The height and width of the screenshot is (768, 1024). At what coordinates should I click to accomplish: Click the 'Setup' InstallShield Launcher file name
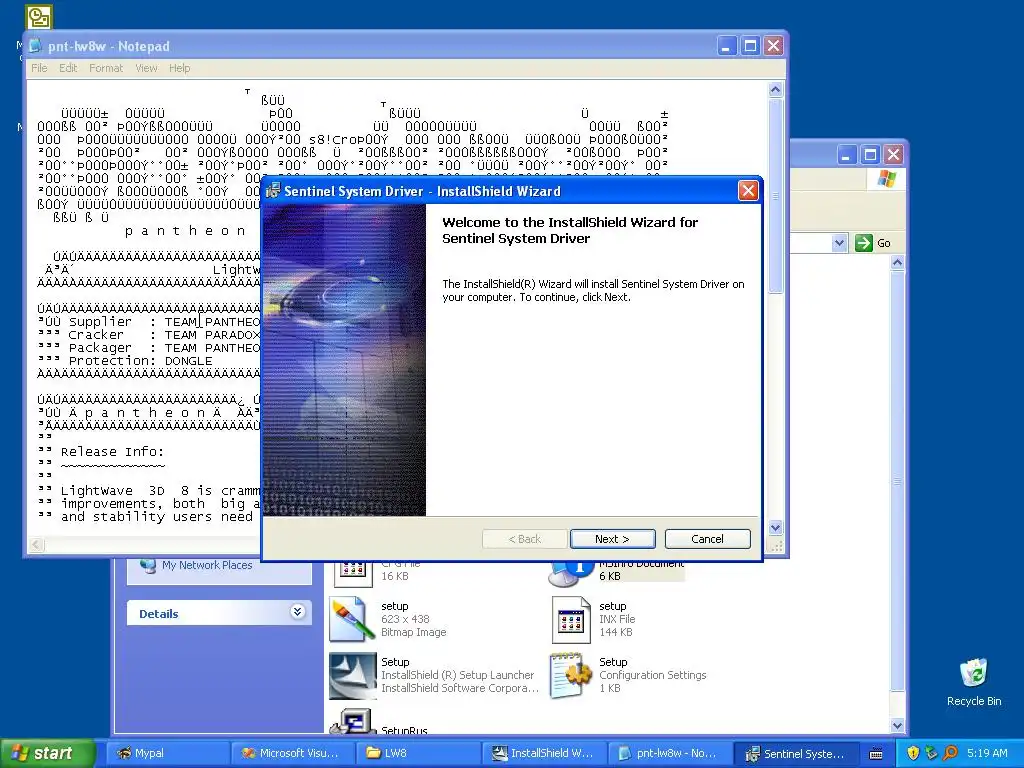click(395, 662)
